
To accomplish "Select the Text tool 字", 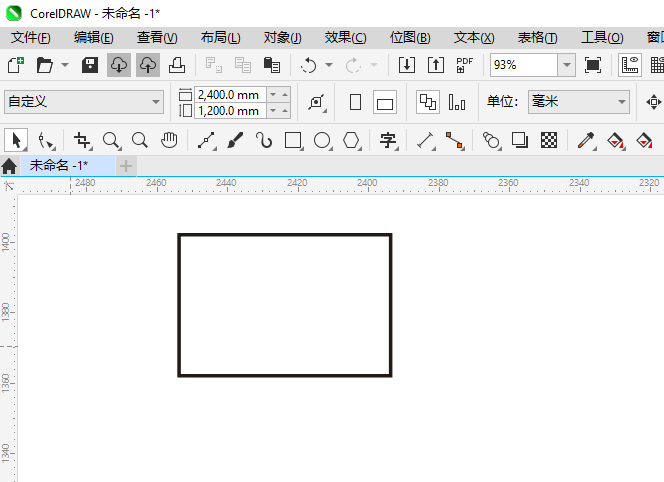I will coord(388,140).
